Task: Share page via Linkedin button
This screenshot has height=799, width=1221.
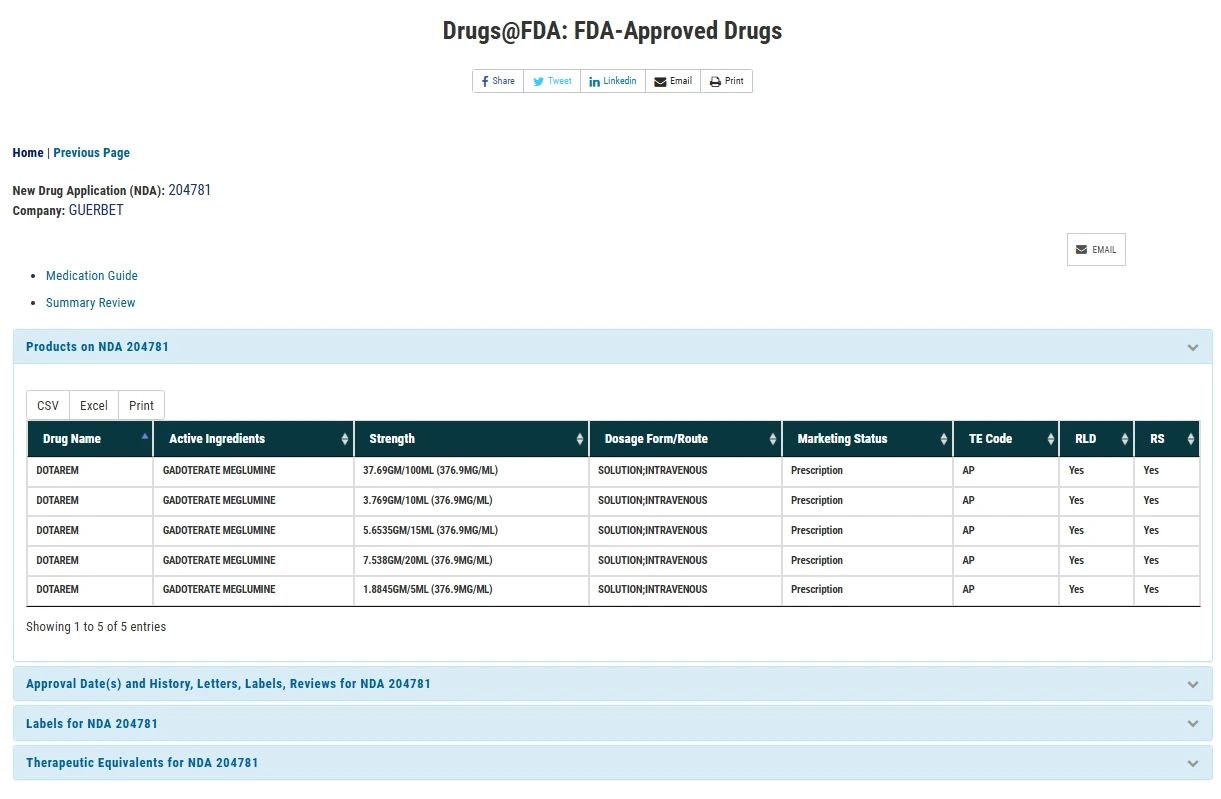Action: click(x=612, y=81)
